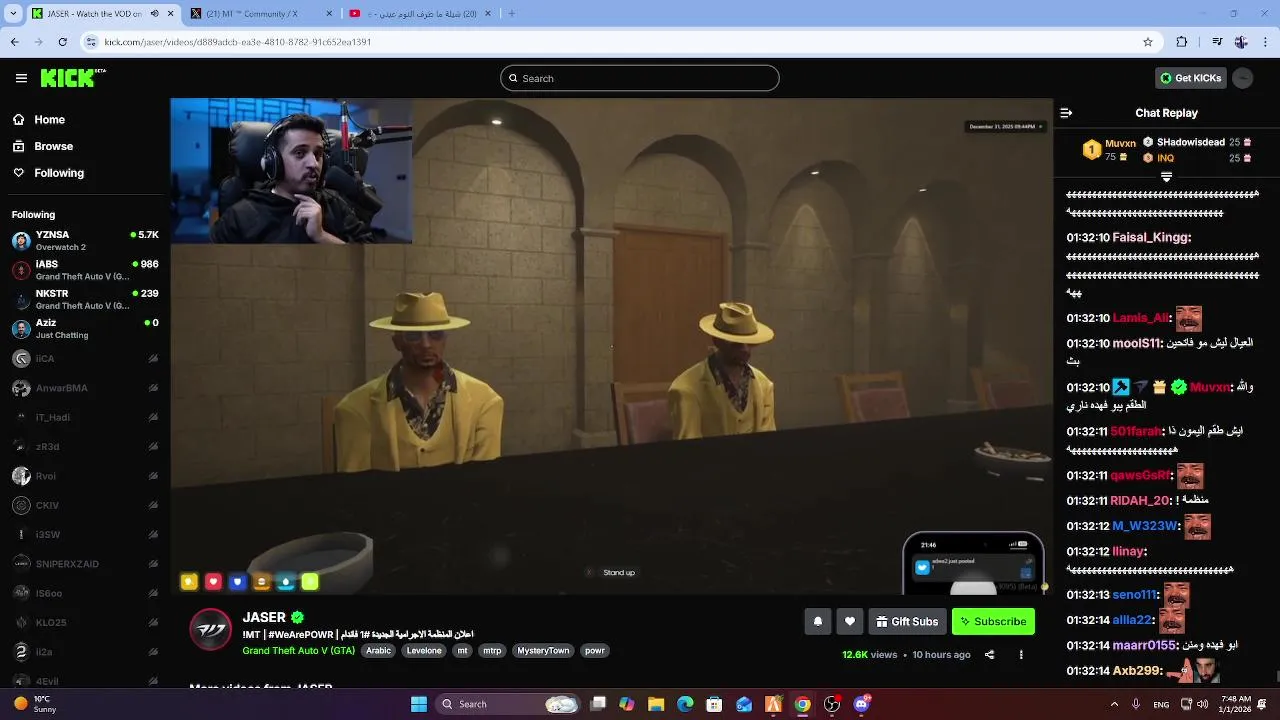Open Chrome's three-dot menu

tap(1264, 42)
